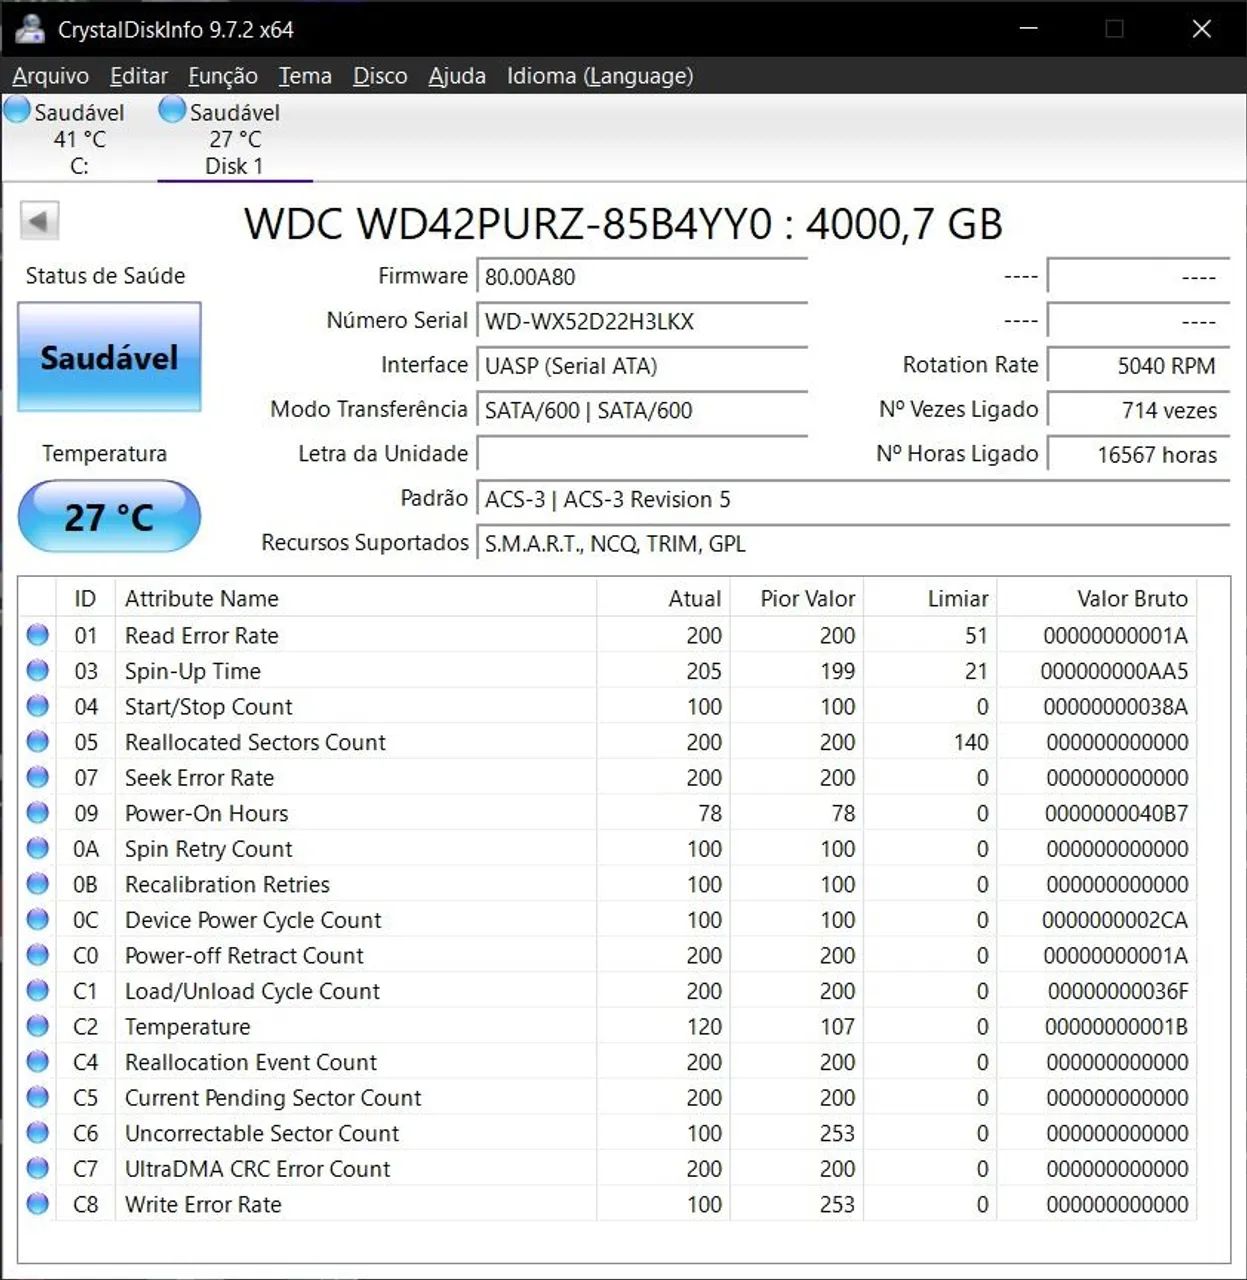This screenshot has height=1280, width=1247.
Task: Click the blue health orb on C: drive tab
Action: pos(18,110)
